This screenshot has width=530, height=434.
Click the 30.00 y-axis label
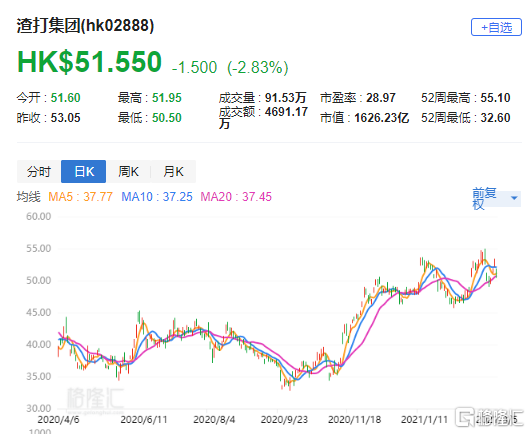click(x=39, y=409)
